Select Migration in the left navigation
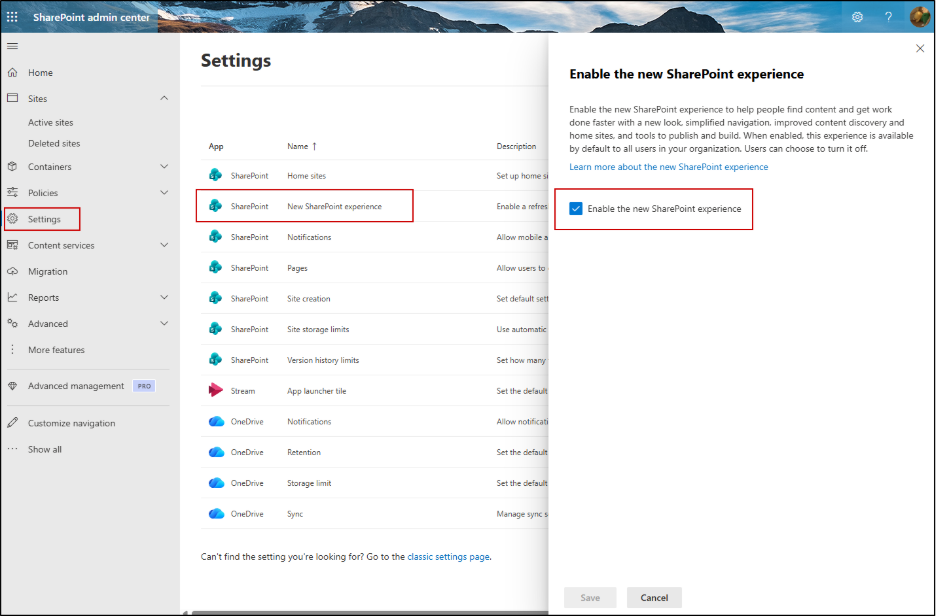 (x=48, y=271)
